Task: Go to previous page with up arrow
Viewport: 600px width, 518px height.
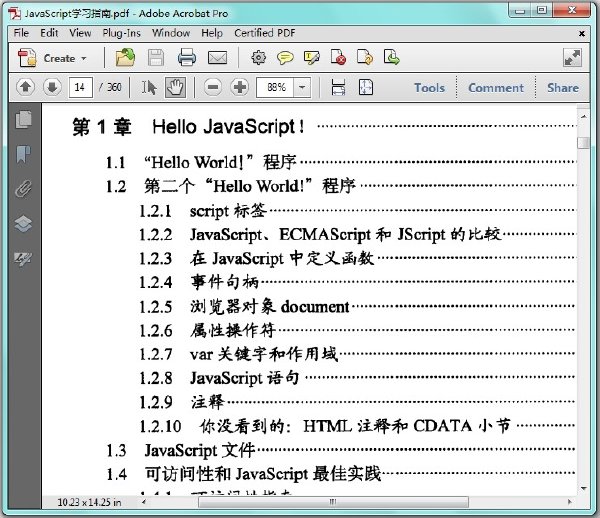Action: pos(26,87)
